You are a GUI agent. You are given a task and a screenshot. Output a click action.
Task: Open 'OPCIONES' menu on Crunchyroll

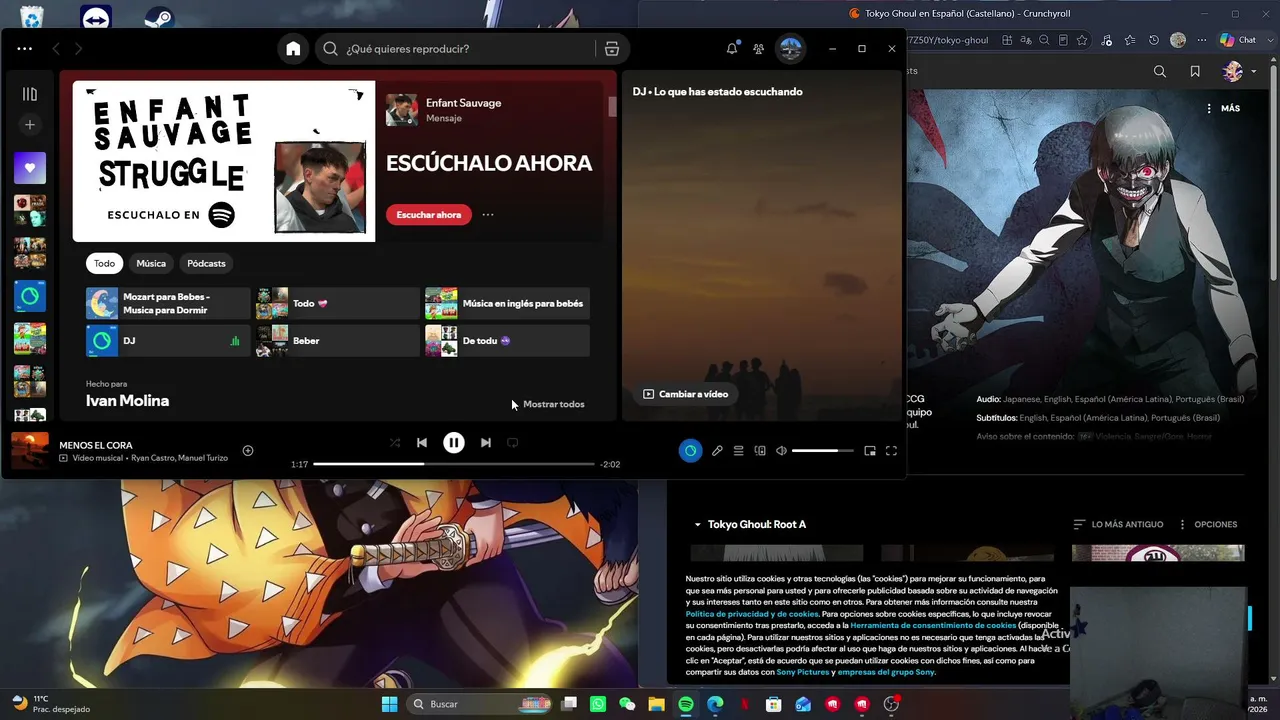pos(1208,524)
